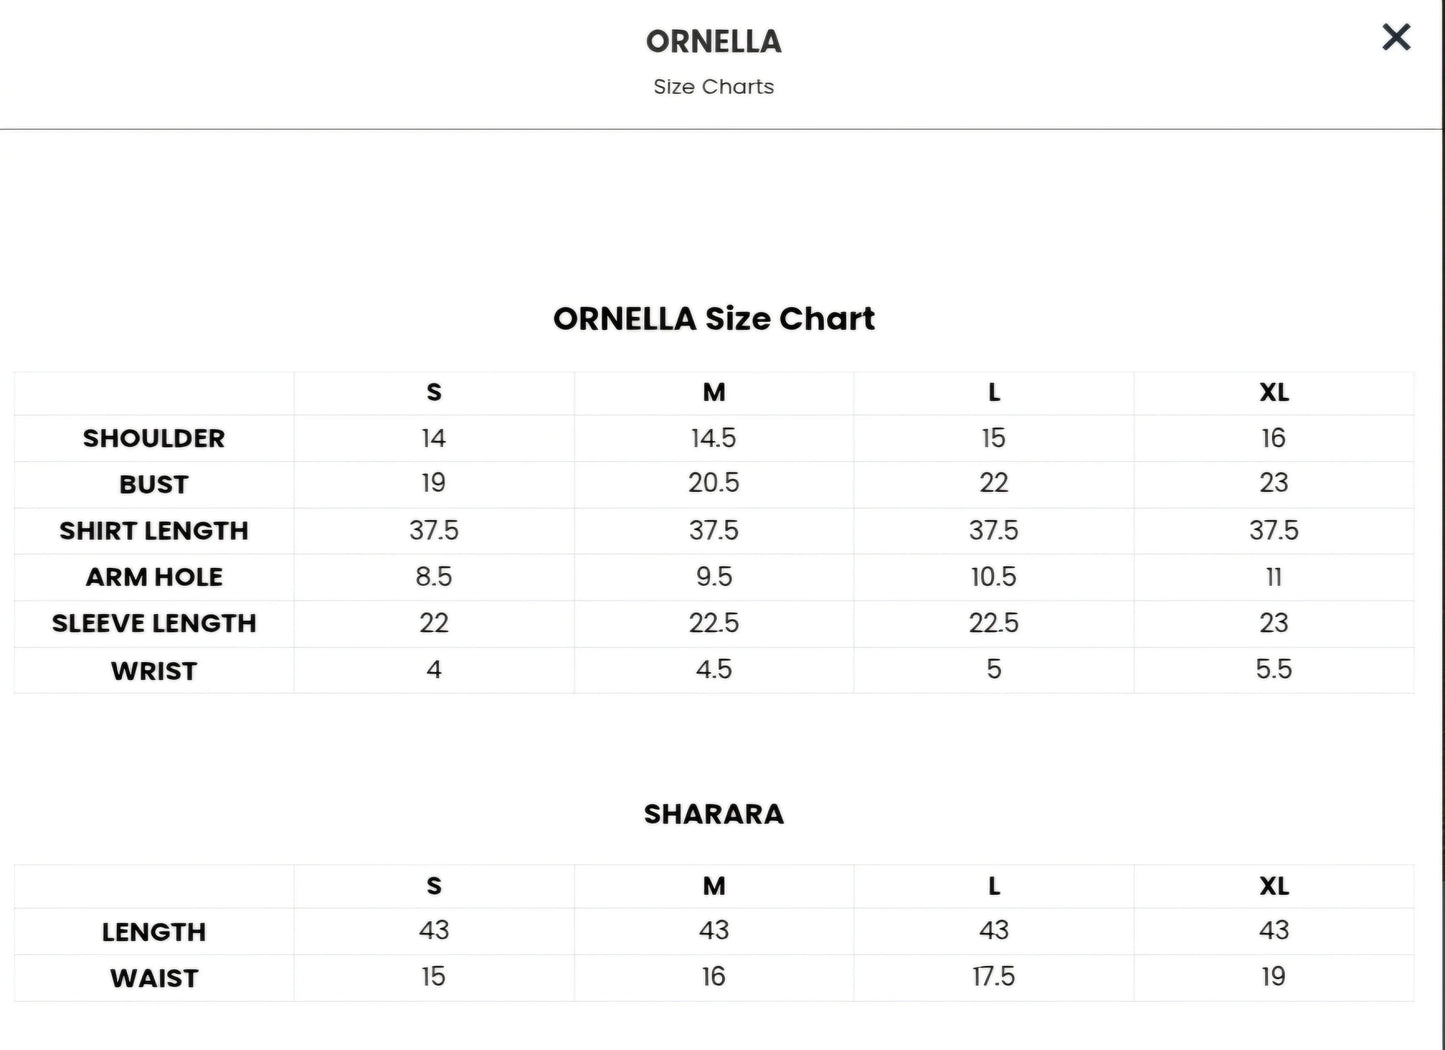Click the arm hole value 10.5

click(993, 577)
